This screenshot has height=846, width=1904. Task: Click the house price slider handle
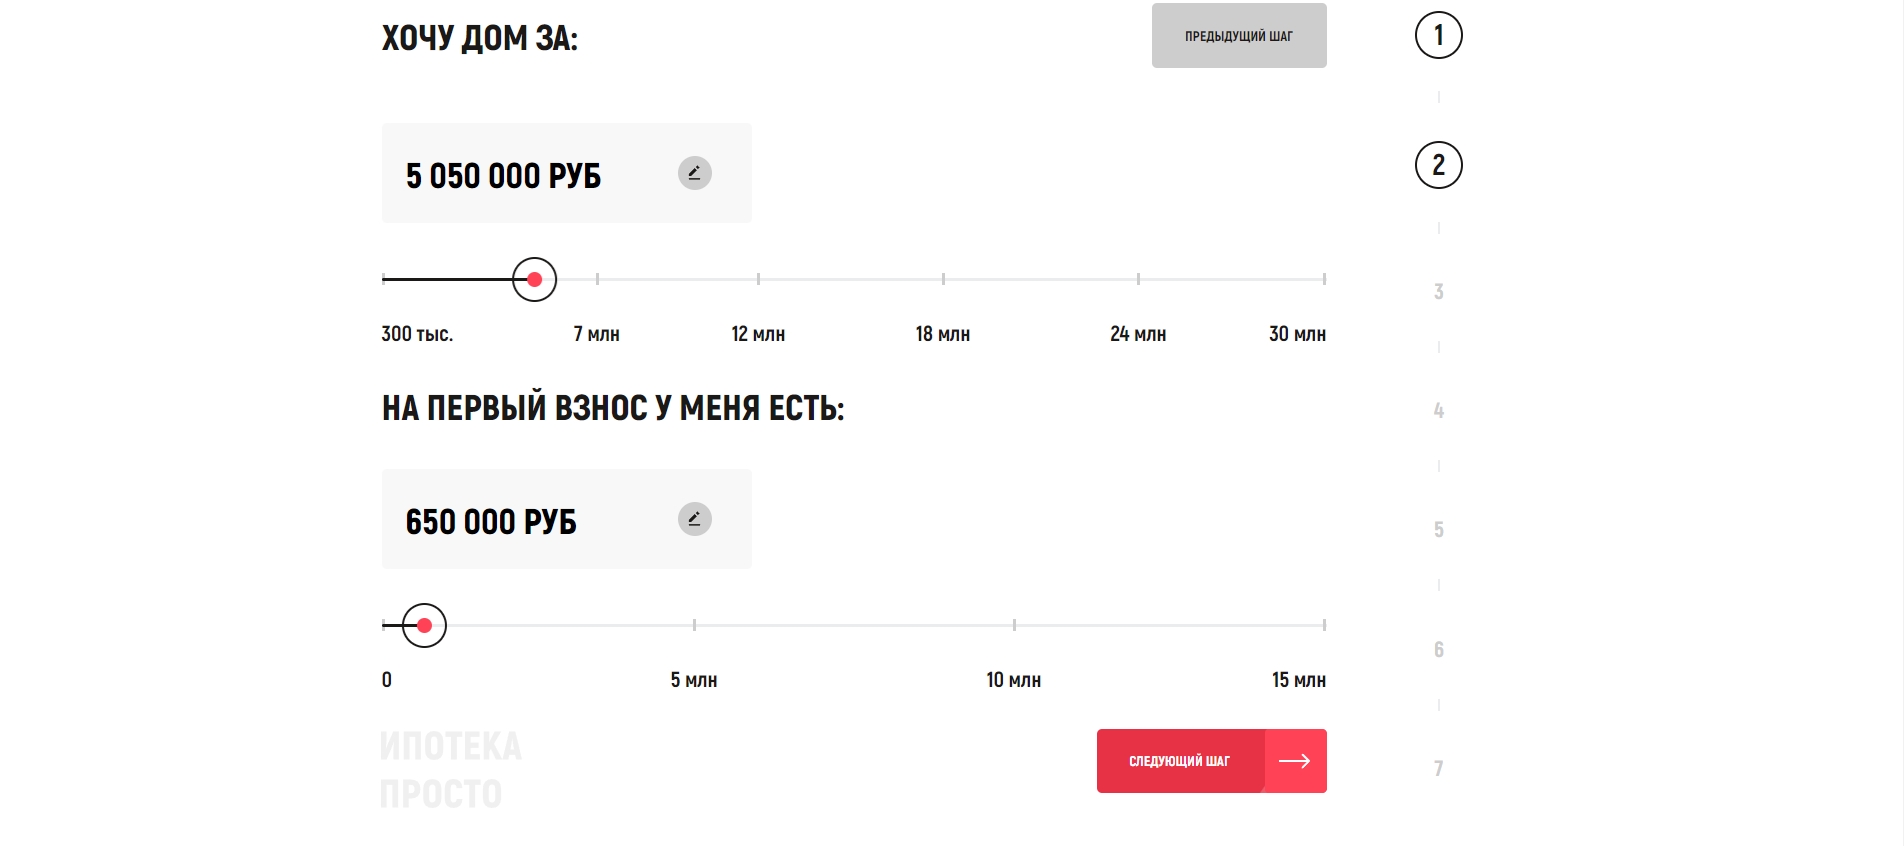534,279
